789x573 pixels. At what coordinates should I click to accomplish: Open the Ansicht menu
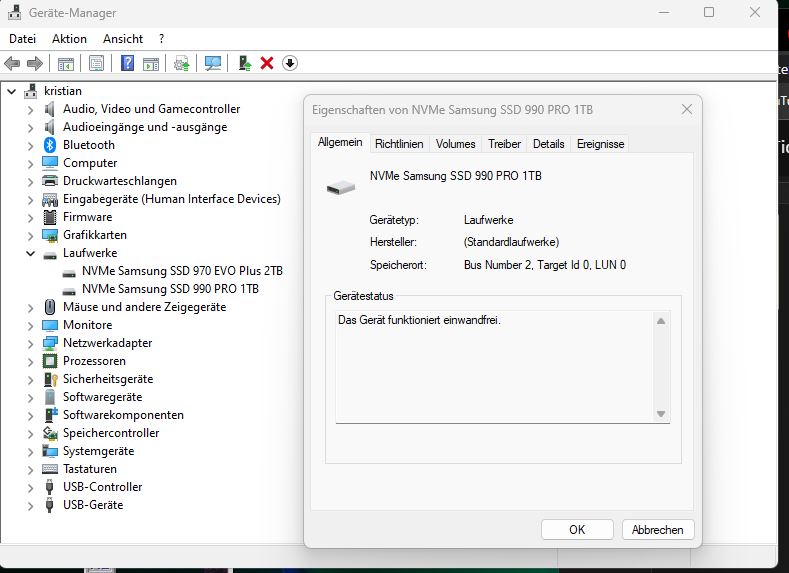click(x=123, y=39)
